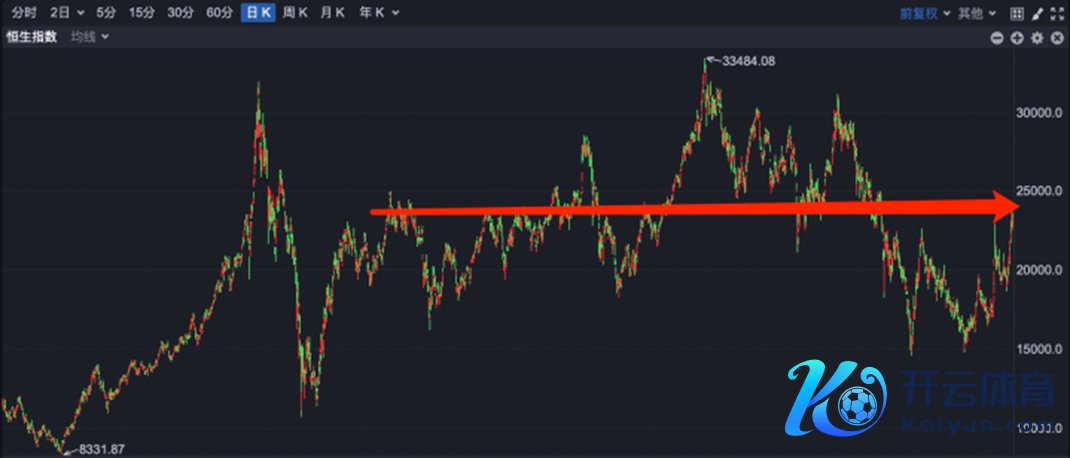Viewport: 1070px width, 458px height.
Task: Select the 月K monthly chart tab
Action: pyautogui.click(x=333, y=13)
